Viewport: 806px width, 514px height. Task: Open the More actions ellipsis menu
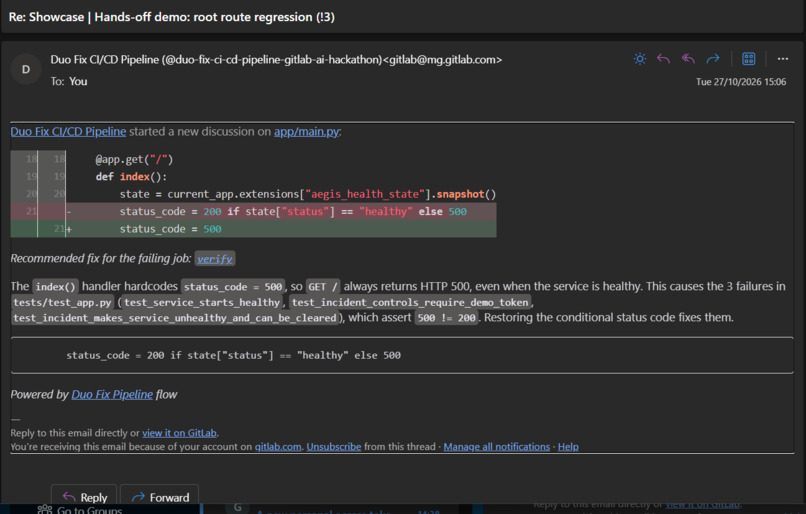(x=783, y=59)
